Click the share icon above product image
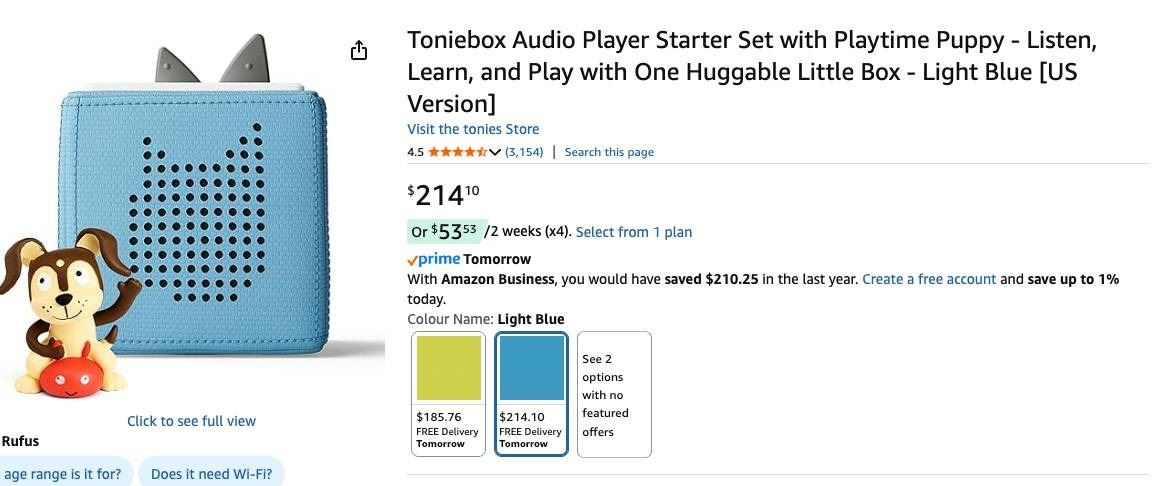The height and width of the screenshot is (486, 1157). 359,51
